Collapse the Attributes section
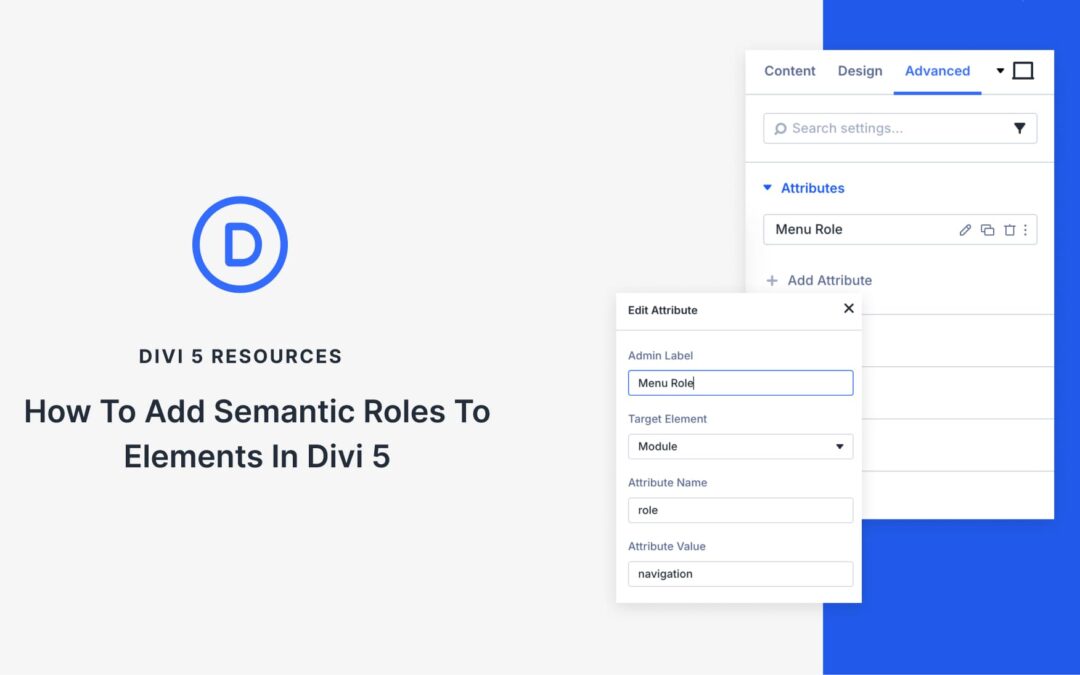Viewport: 1080px width, 675px height. click(x=768, y=188)
